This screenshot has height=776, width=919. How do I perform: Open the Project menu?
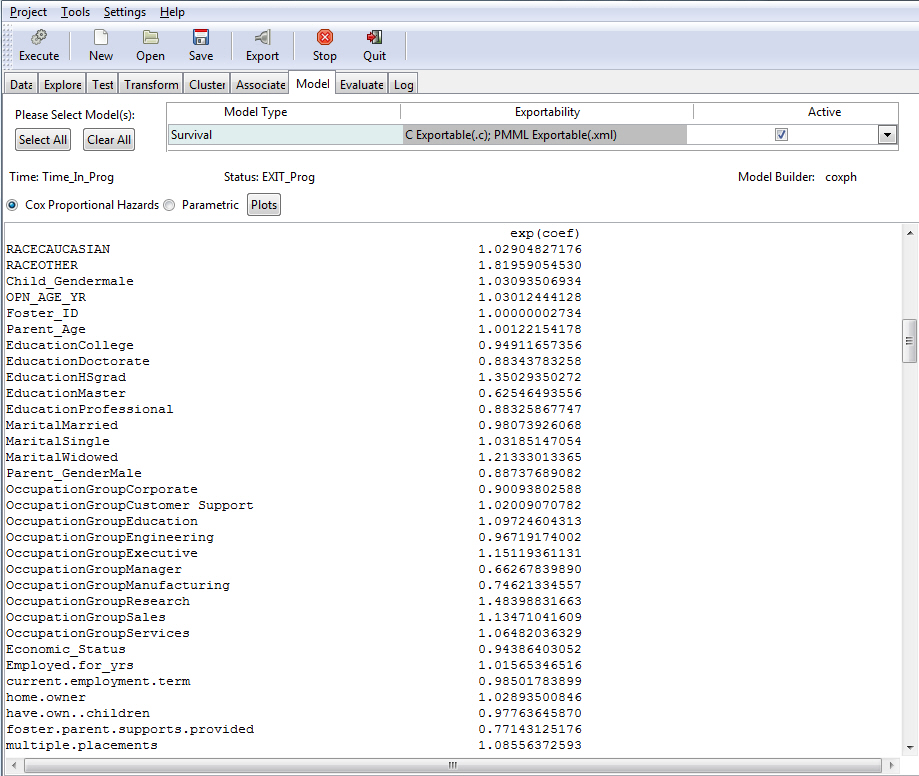tap(28, 12)
